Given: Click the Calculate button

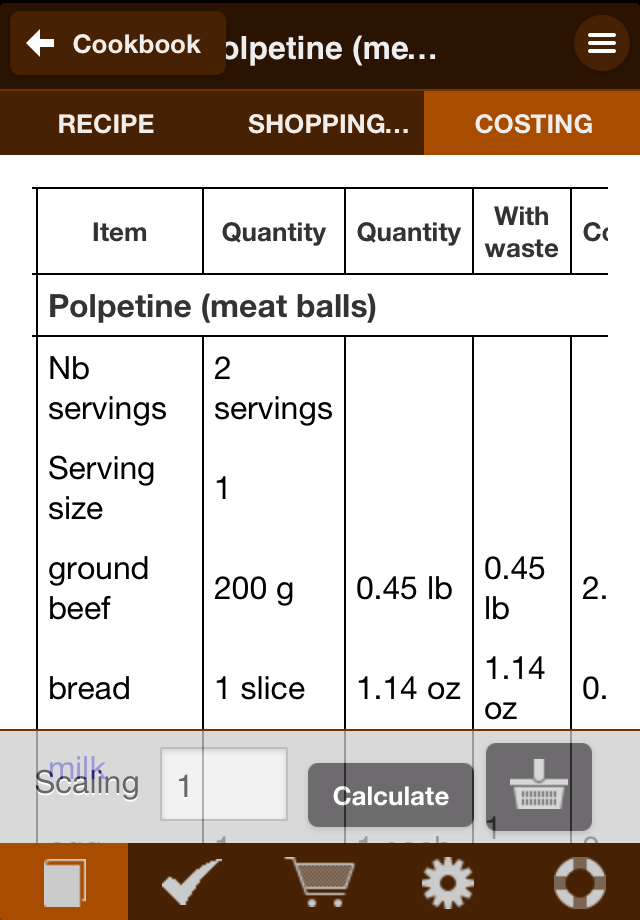Looking at the screenshot, I should click(391, 795).
